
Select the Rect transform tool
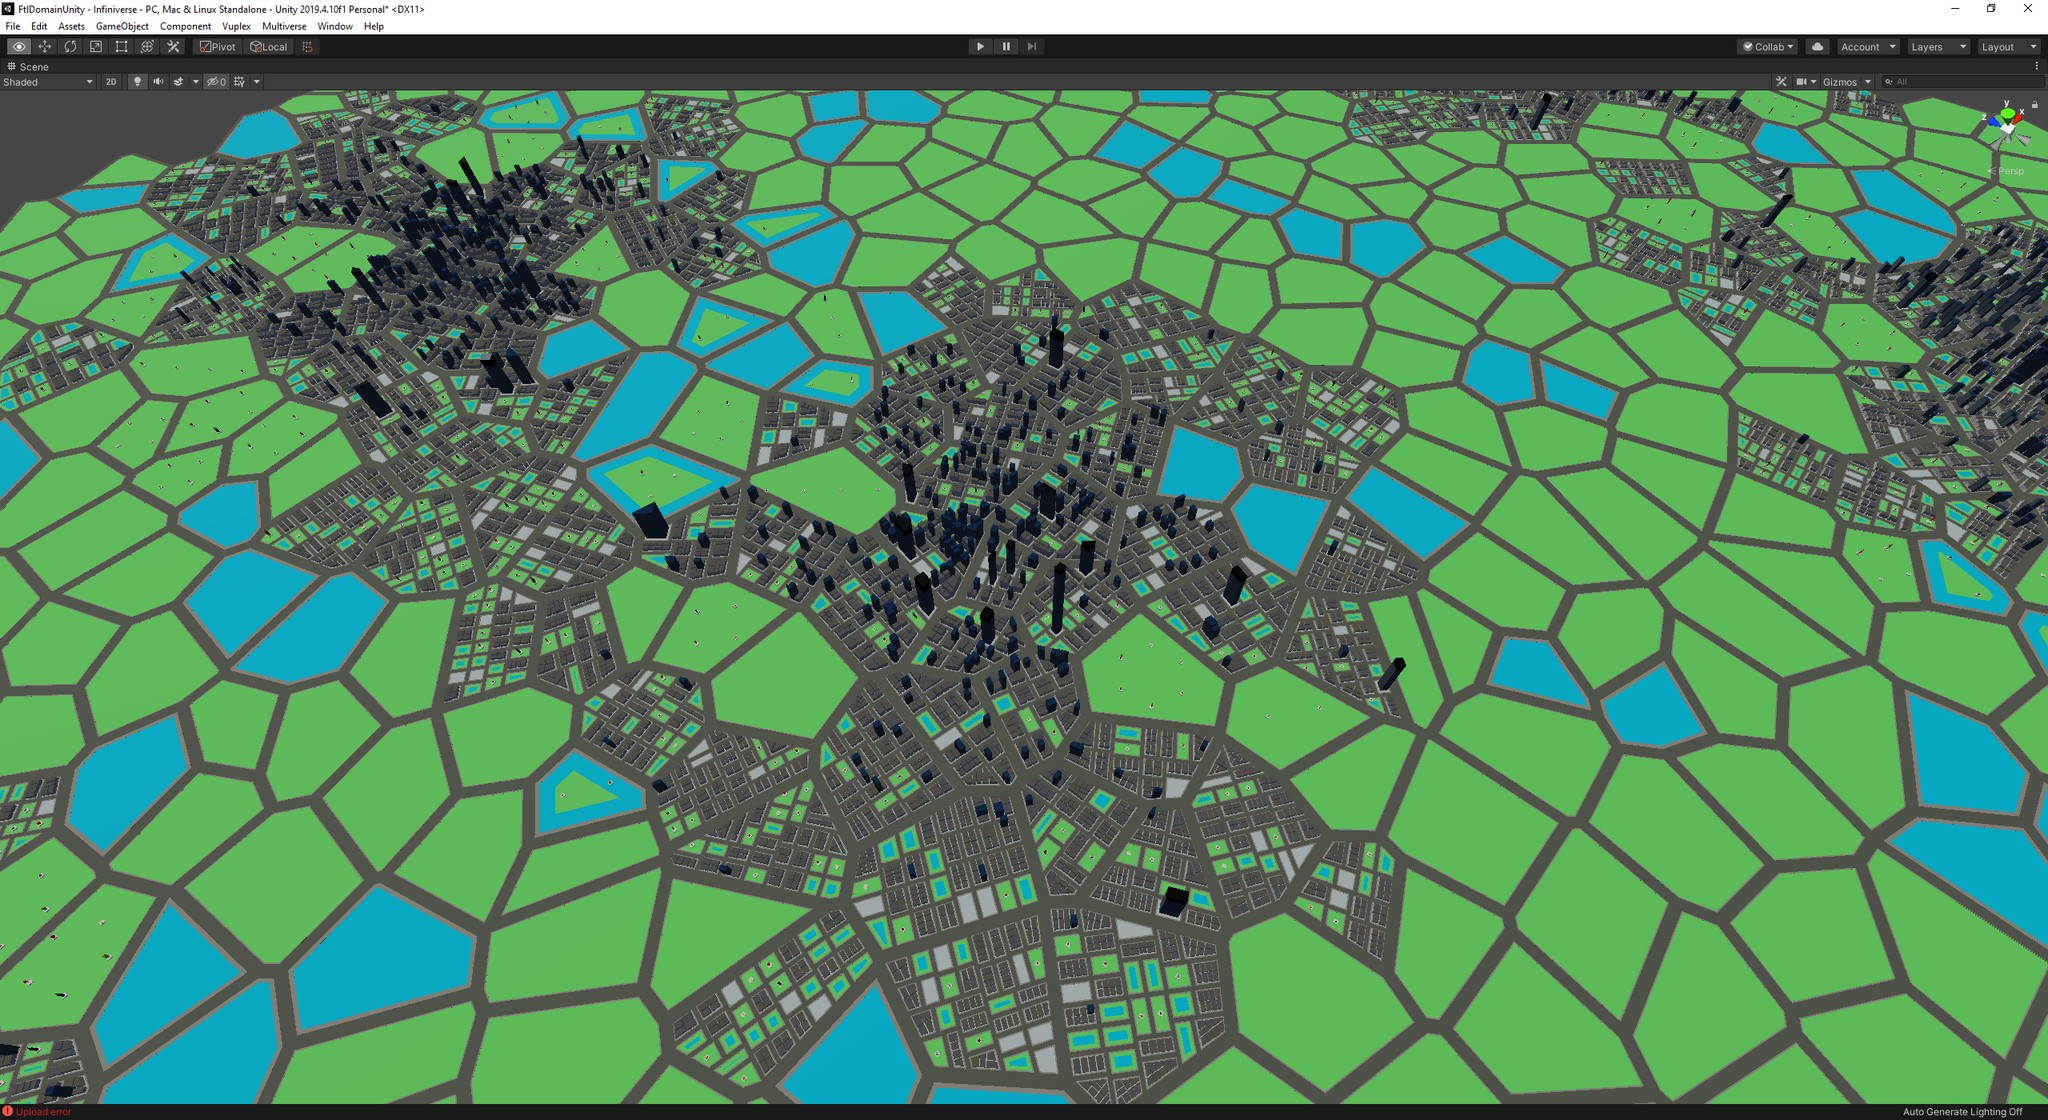[x=121, y=47]
